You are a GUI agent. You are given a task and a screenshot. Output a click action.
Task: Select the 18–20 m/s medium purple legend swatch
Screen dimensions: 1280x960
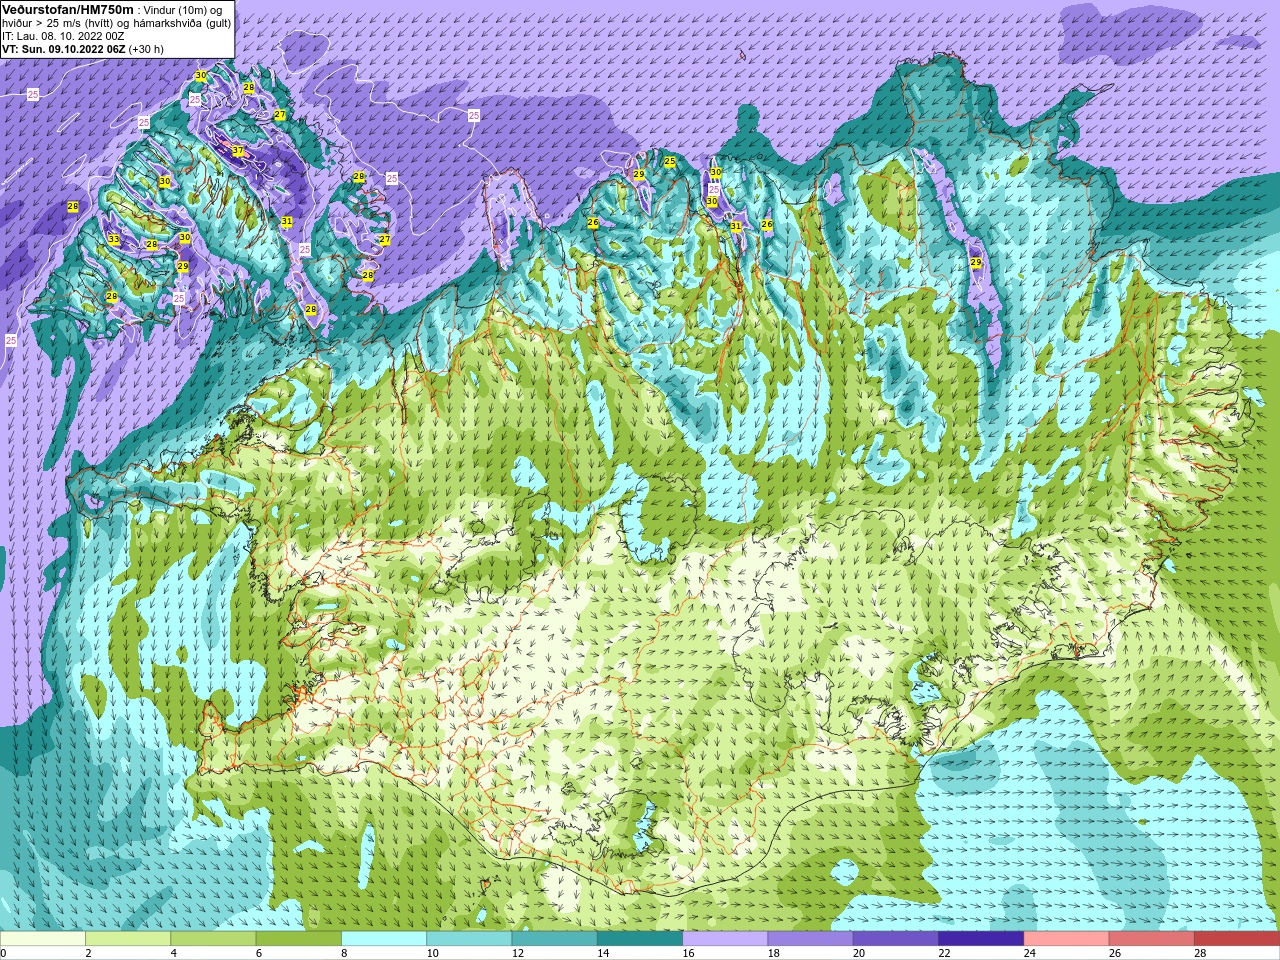point(811,939)
